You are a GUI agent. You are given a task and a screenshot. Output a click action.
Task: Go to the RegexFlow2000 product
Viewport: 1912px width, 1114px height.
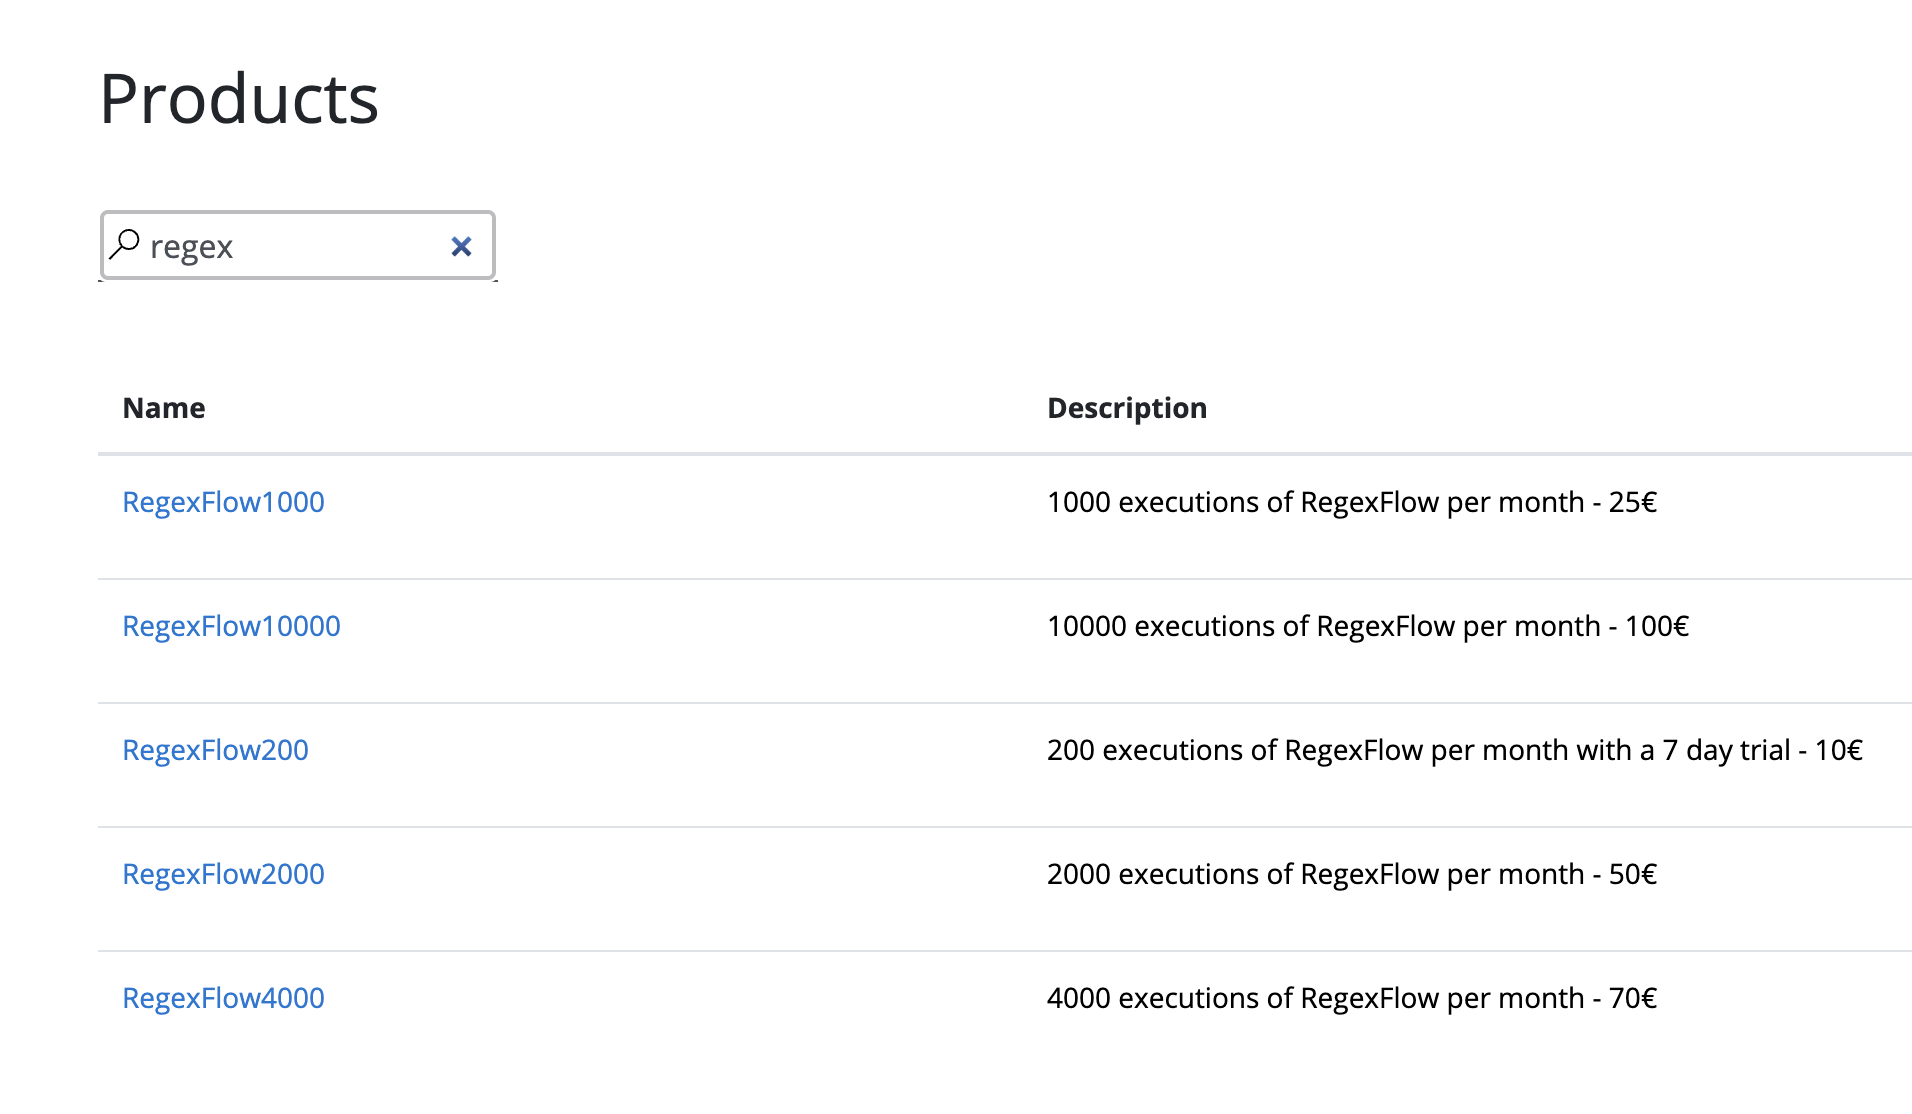[223, 874]
